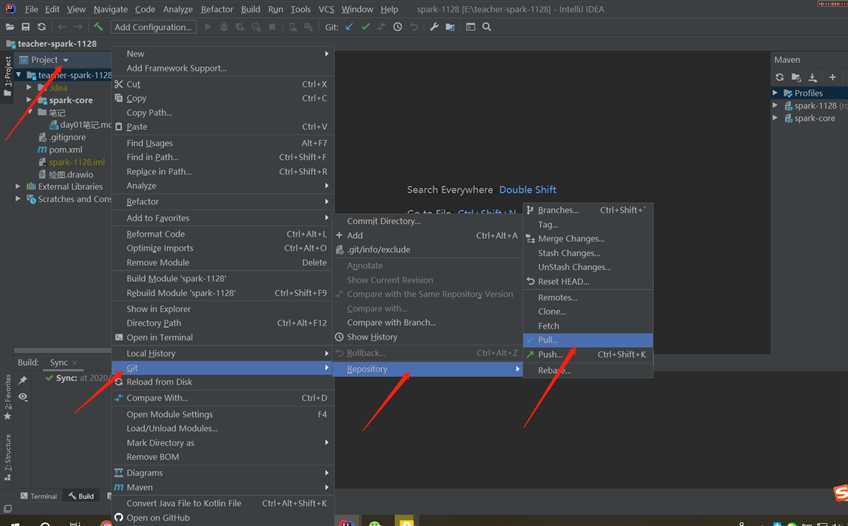Viewport: 848px width, 526px height.
Task: Open the Favorites side tool tab
Action: point(8,397)
